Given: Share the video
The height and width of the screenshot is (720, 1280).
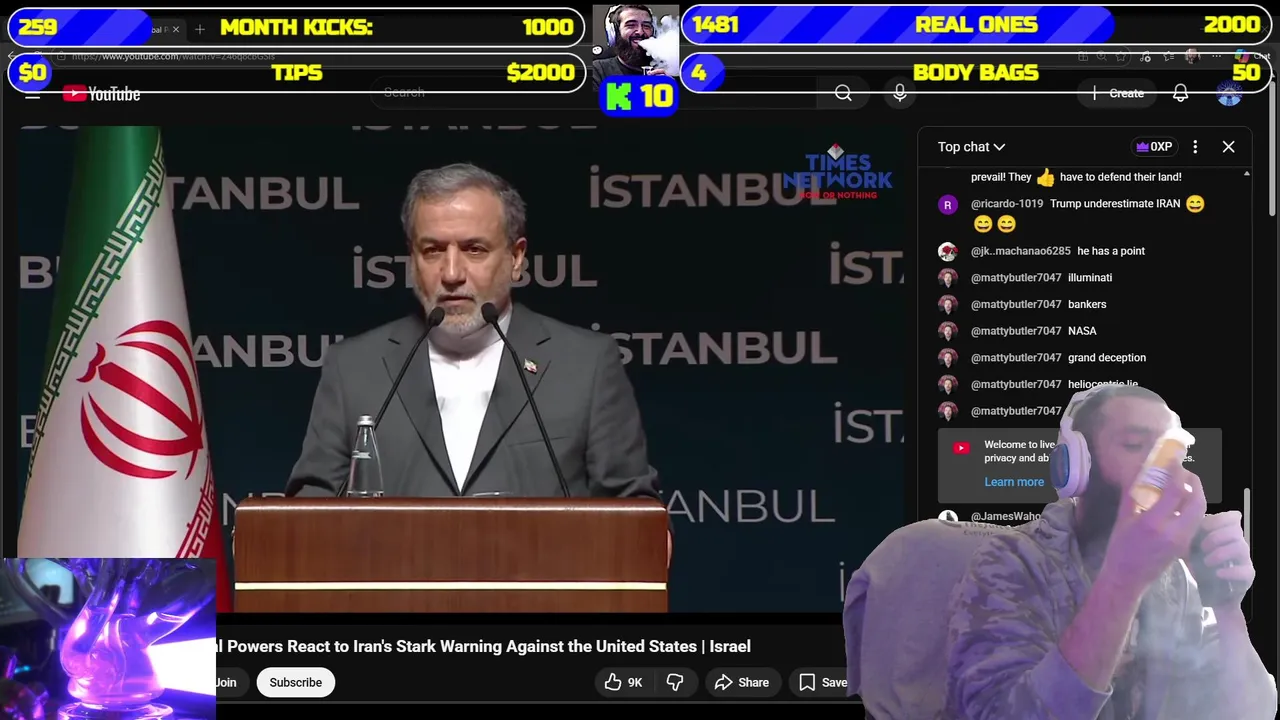Looking at the screenshot, I should coord(741,682).
